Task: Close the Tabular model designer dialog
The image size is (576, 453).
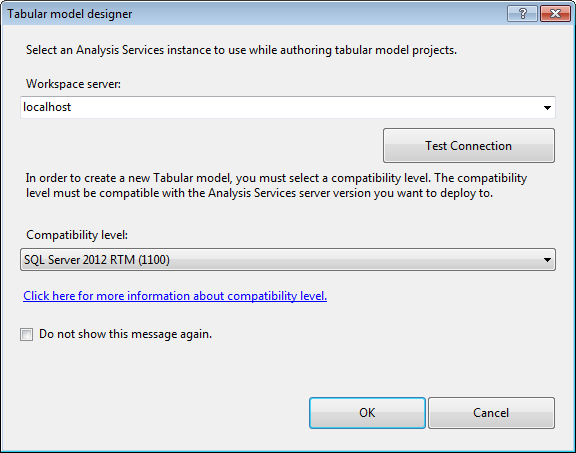Action: (x=555, y=14)
